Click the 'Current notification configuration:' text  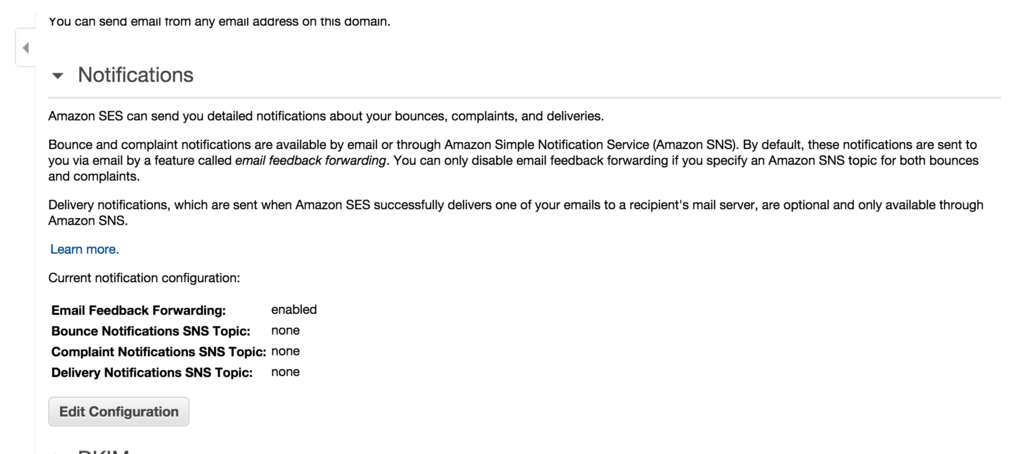(144, 278)
